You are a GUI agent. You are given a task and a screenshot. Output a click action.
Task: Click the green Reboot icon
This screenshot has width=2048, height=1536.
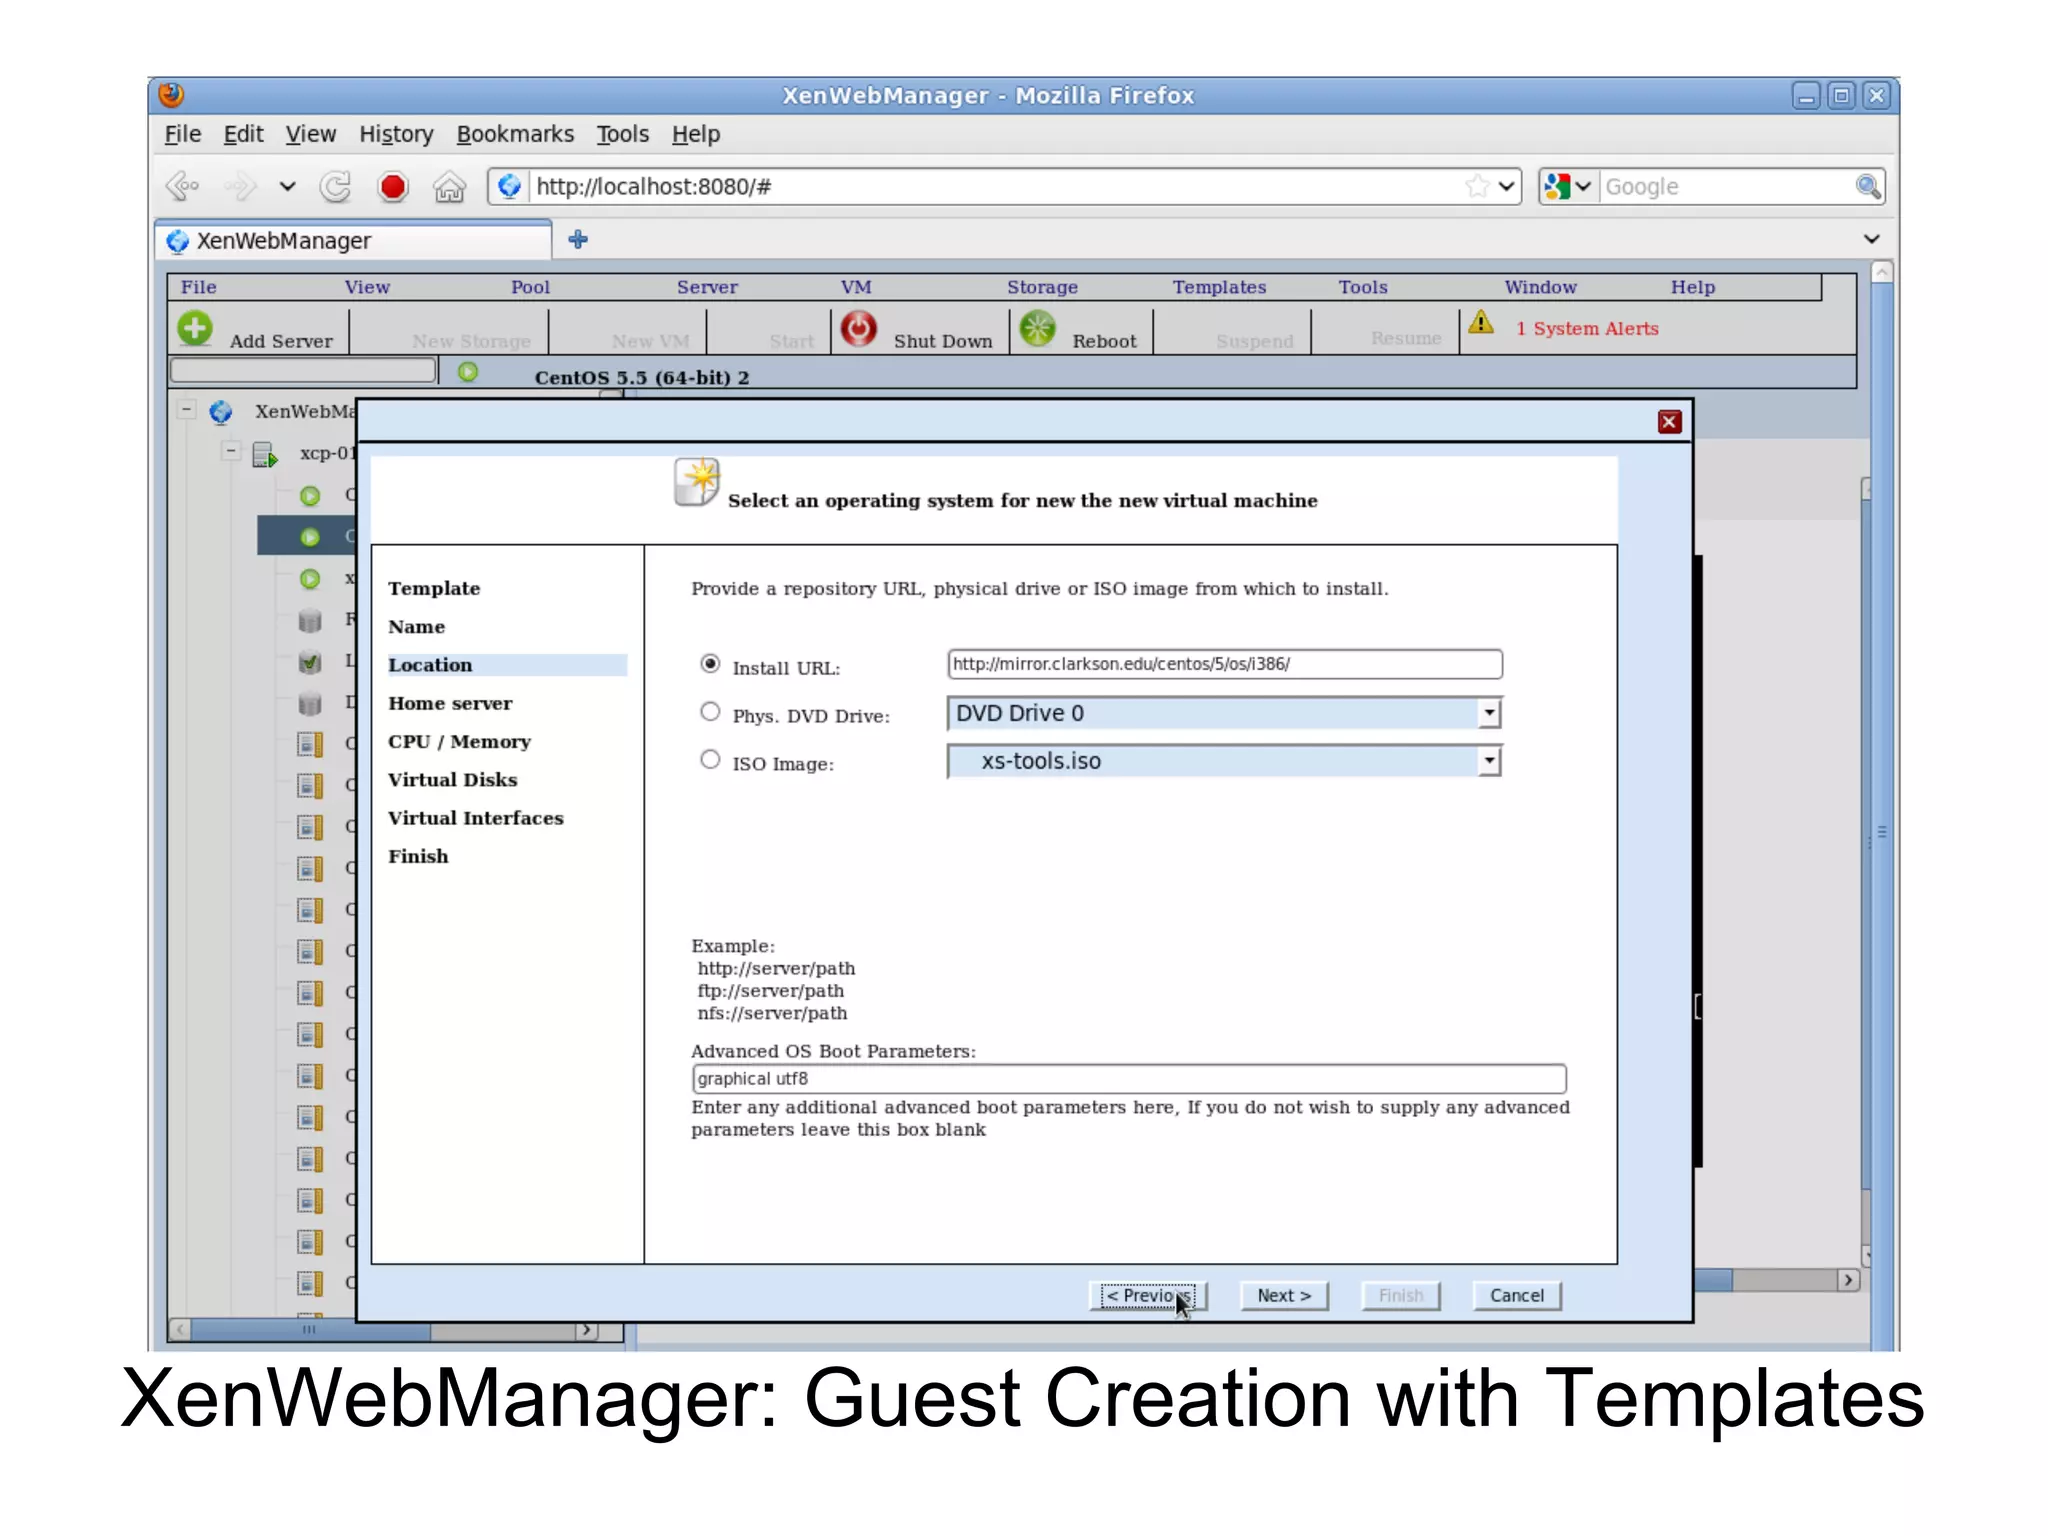tap(1037, 328)
